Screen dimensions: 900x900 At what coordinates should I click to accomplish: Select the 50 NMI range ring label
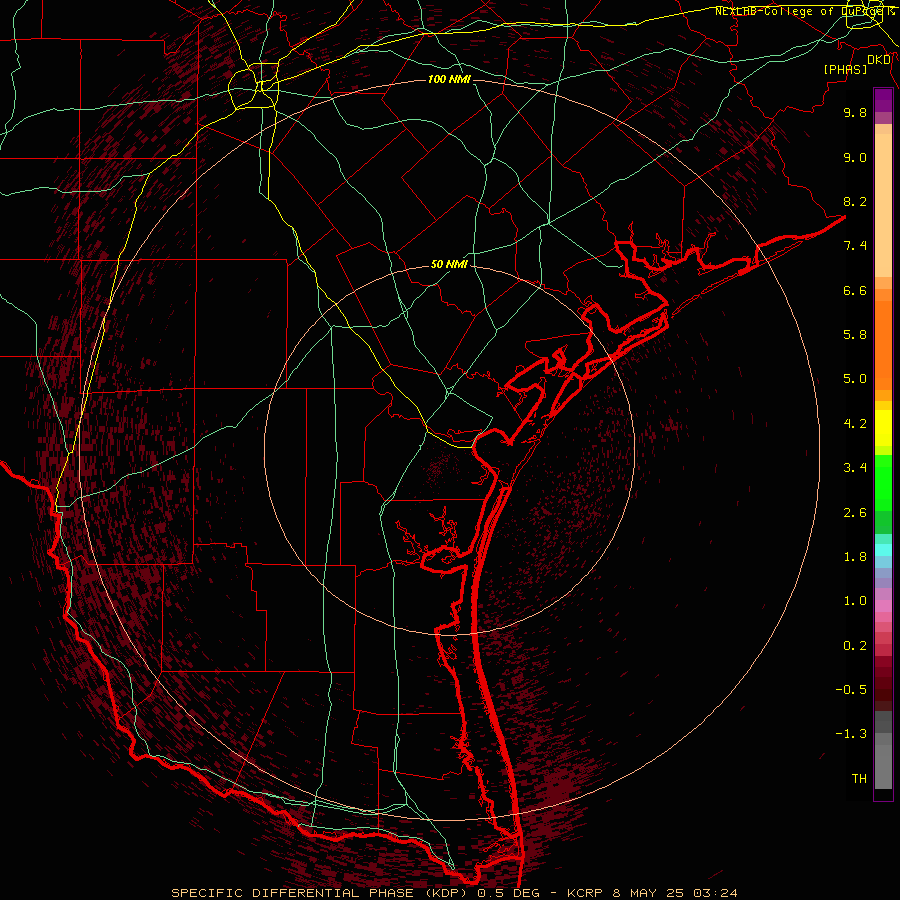[449, 264]
